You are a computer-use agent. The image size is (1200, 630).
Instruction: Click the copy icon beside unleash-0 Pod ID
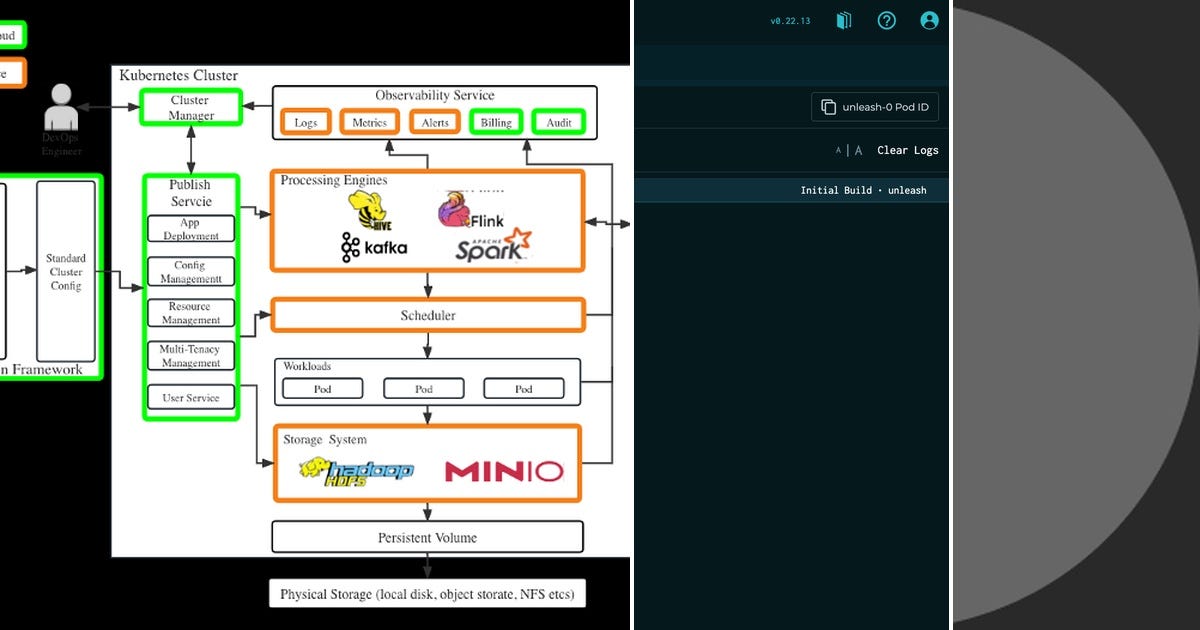coord(828,107)
